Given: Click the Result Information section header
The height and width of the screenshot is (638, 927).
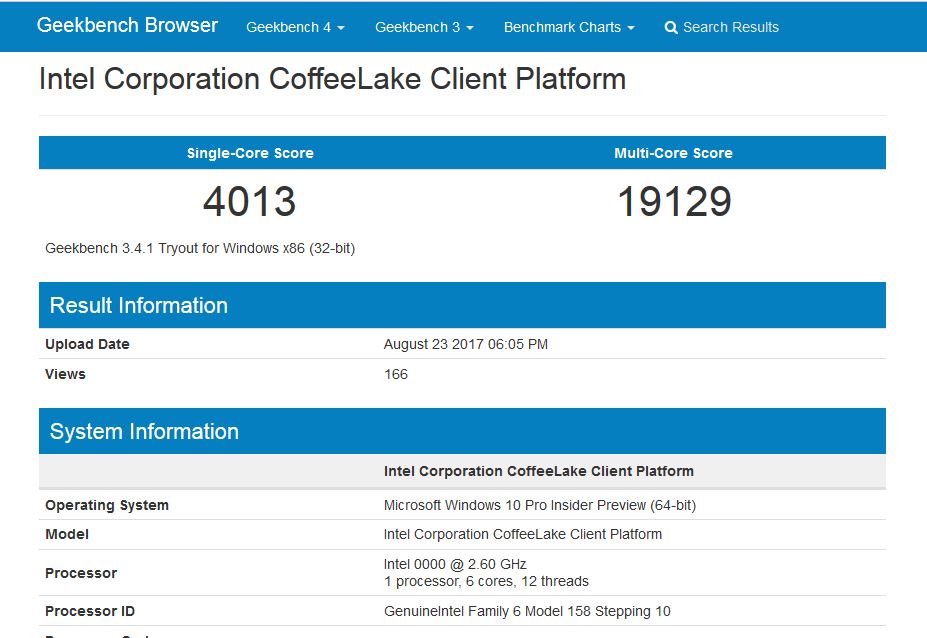Looking at the screenshot, I should coord(462,305).
